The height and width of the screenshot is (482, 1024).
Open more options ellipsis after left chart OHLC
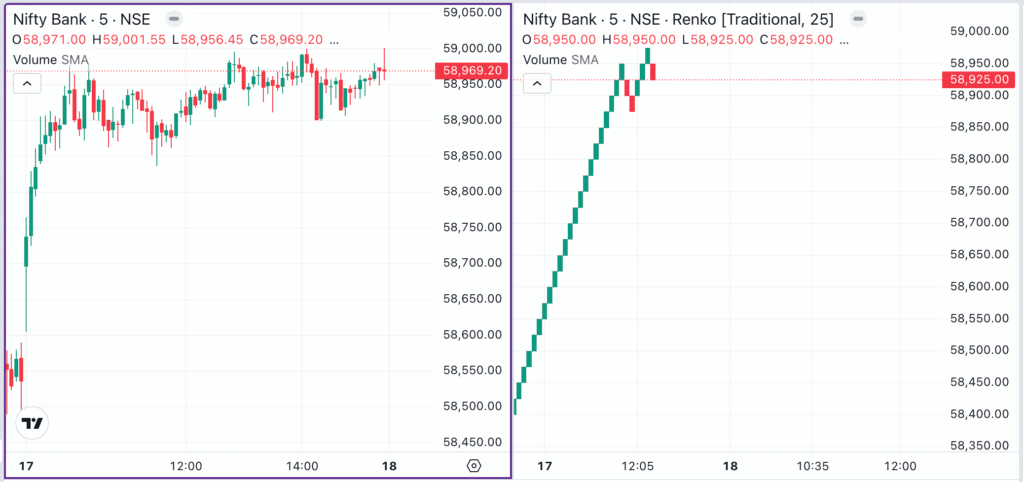(x=333, y=39)
